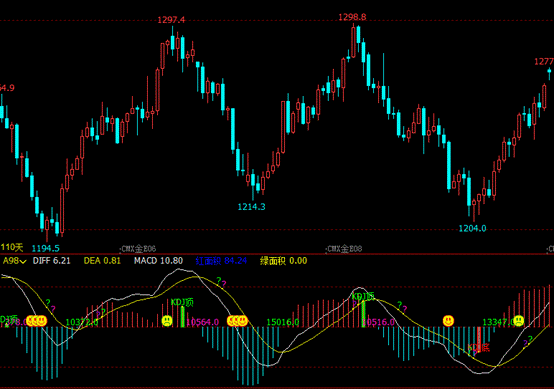Screen dimensions: 554x389
Task: Click the green KDJ顶 bar near 10564.0
Action: tap(182, 317)
